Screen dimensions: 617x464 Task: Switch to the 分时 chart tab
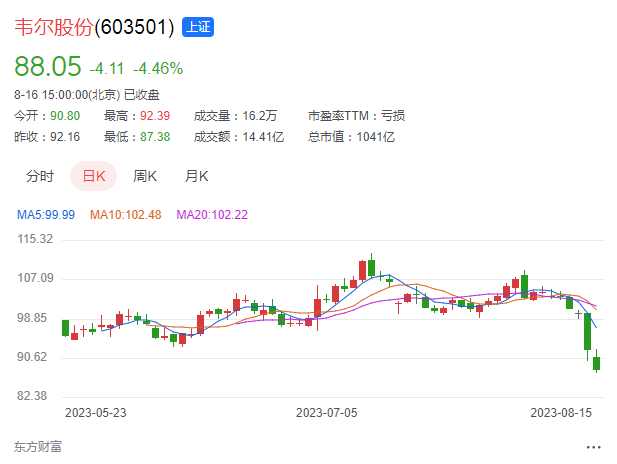click(40, 176)
